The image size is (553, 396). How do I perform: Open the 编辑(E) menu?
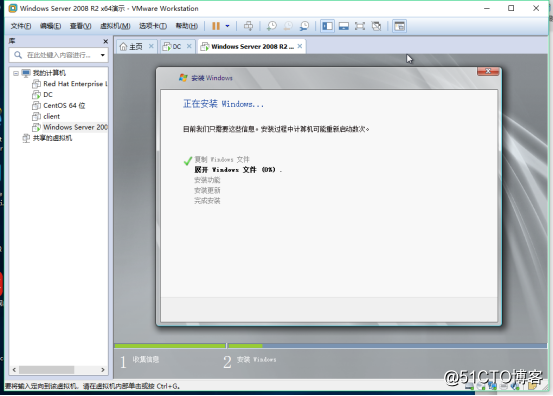pos(50,26)
